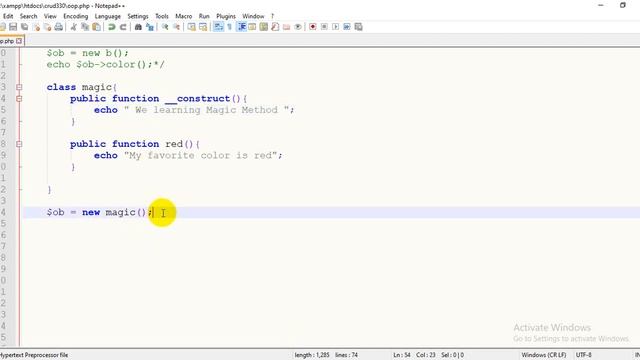Open the Function List panel icon
This screenshot has height=360, width=640.
coord(275,27)
